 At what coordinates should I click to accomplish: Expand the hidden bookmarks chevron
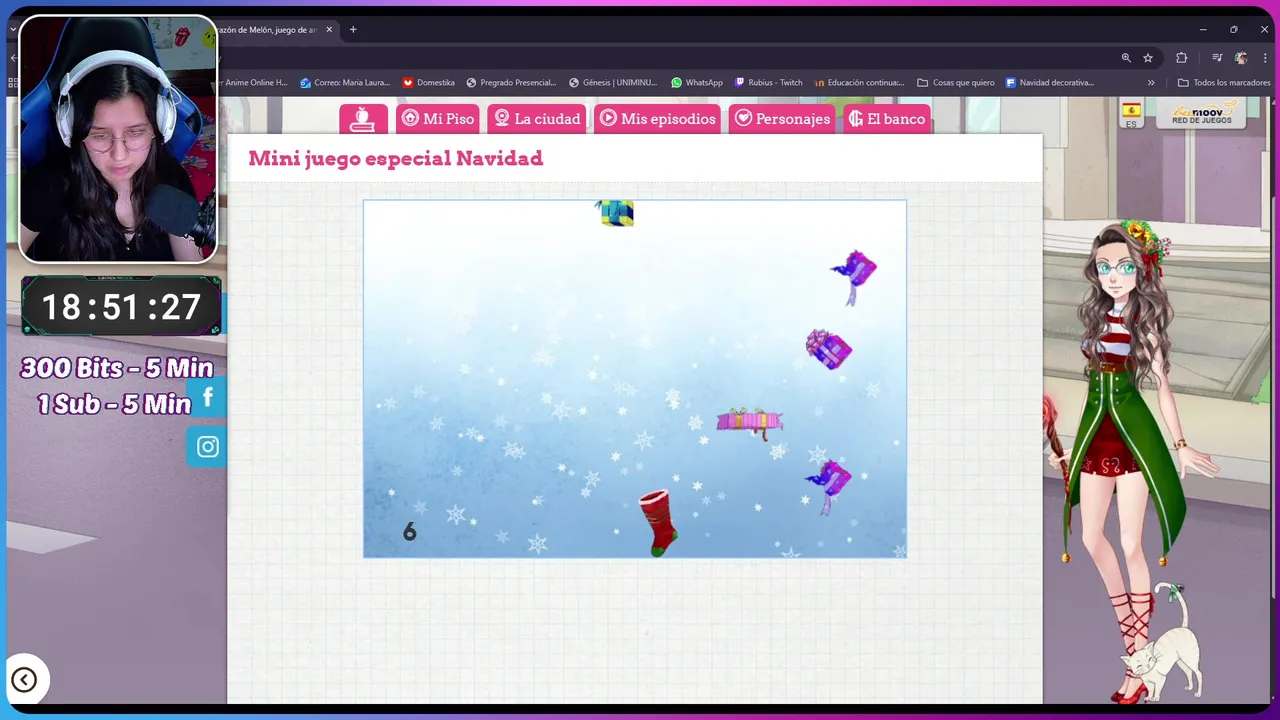1151,83
